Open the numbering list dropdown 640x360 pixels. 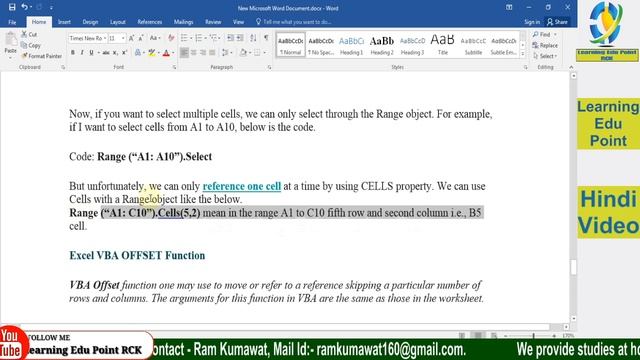206,38
